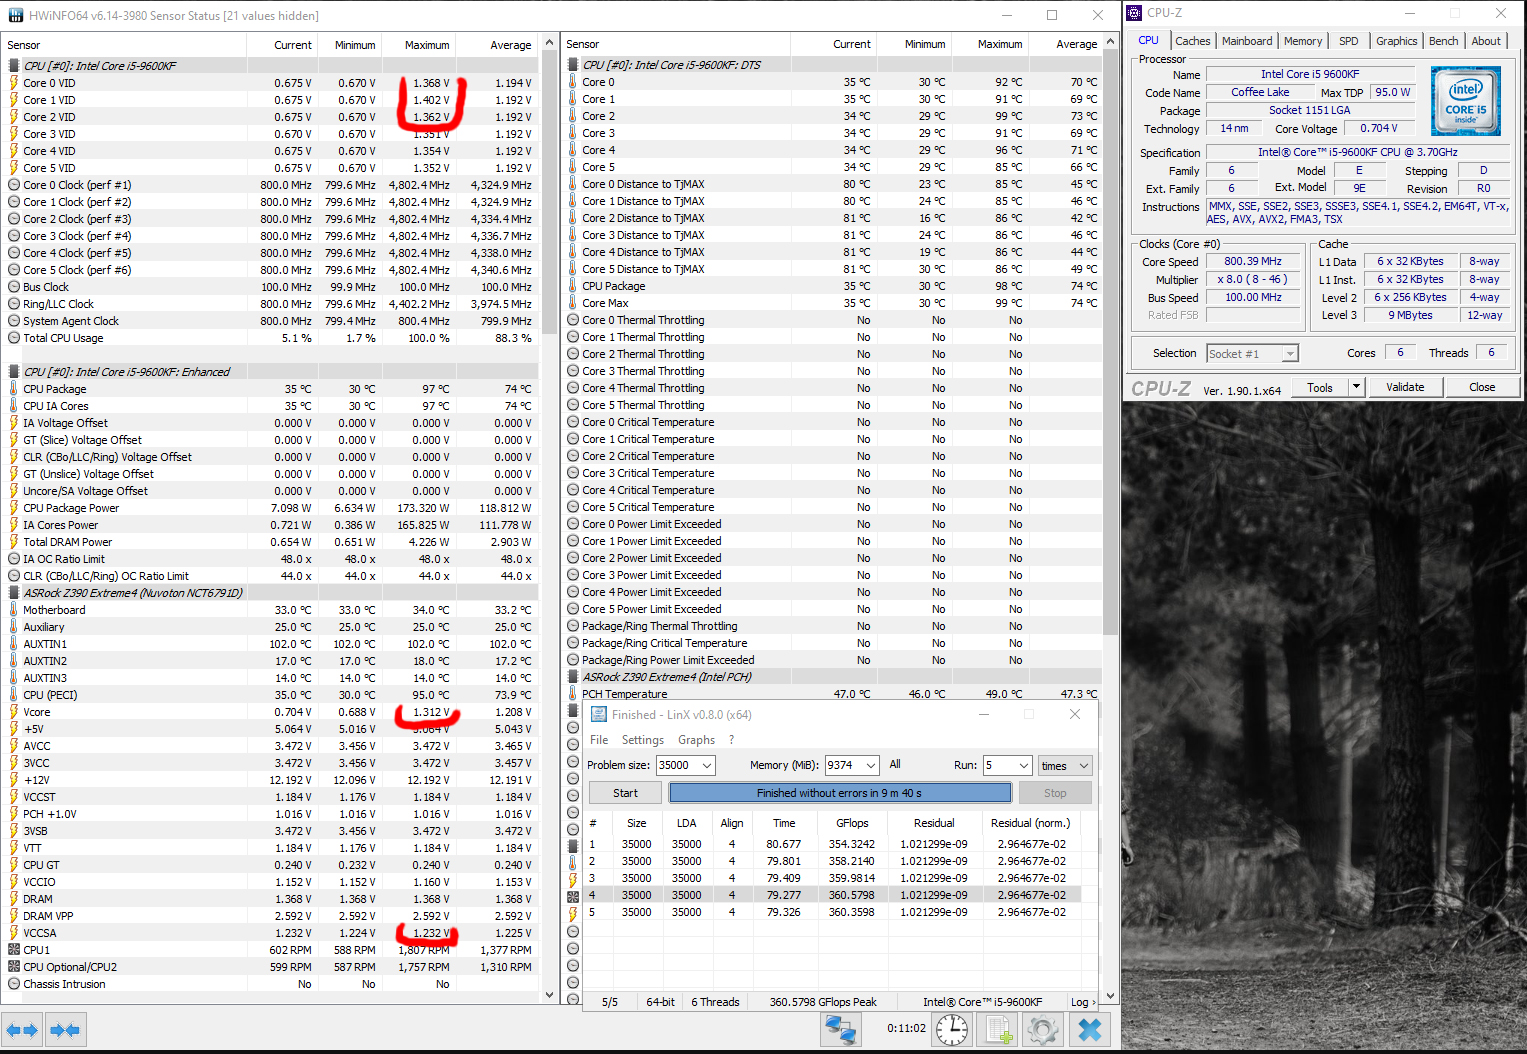Click the clock icon beside Ring/LLC Clock
The width and height of the screenshot is (1527, 1054).
click(14, 304)
